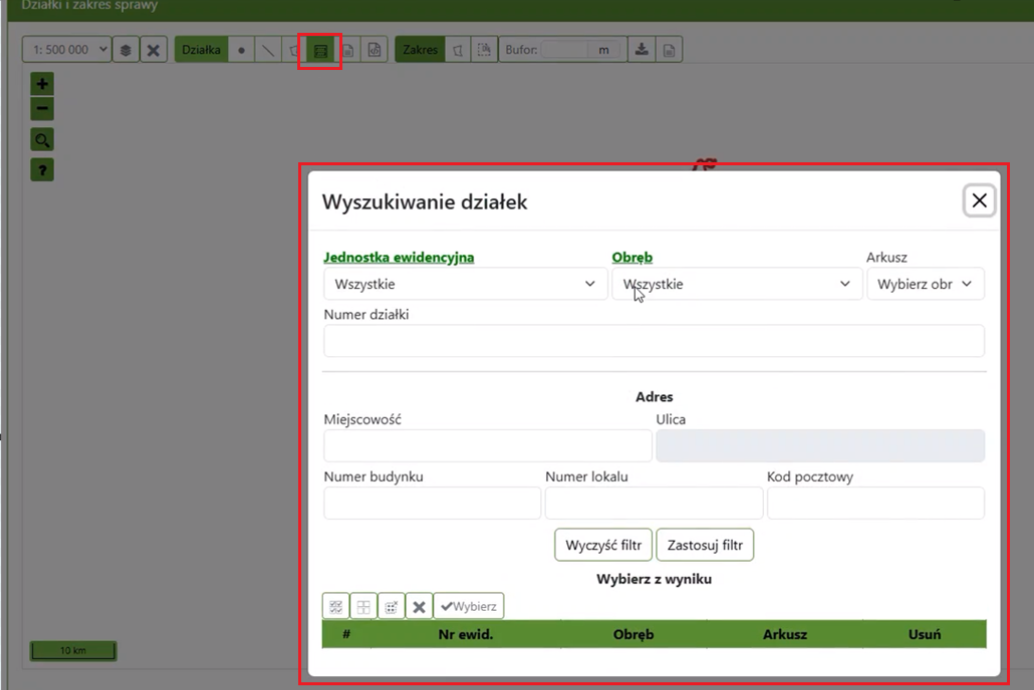Select the point drawing tool for Działka
The height and width of the screenshot is (690, 1034).
[241, 50]
